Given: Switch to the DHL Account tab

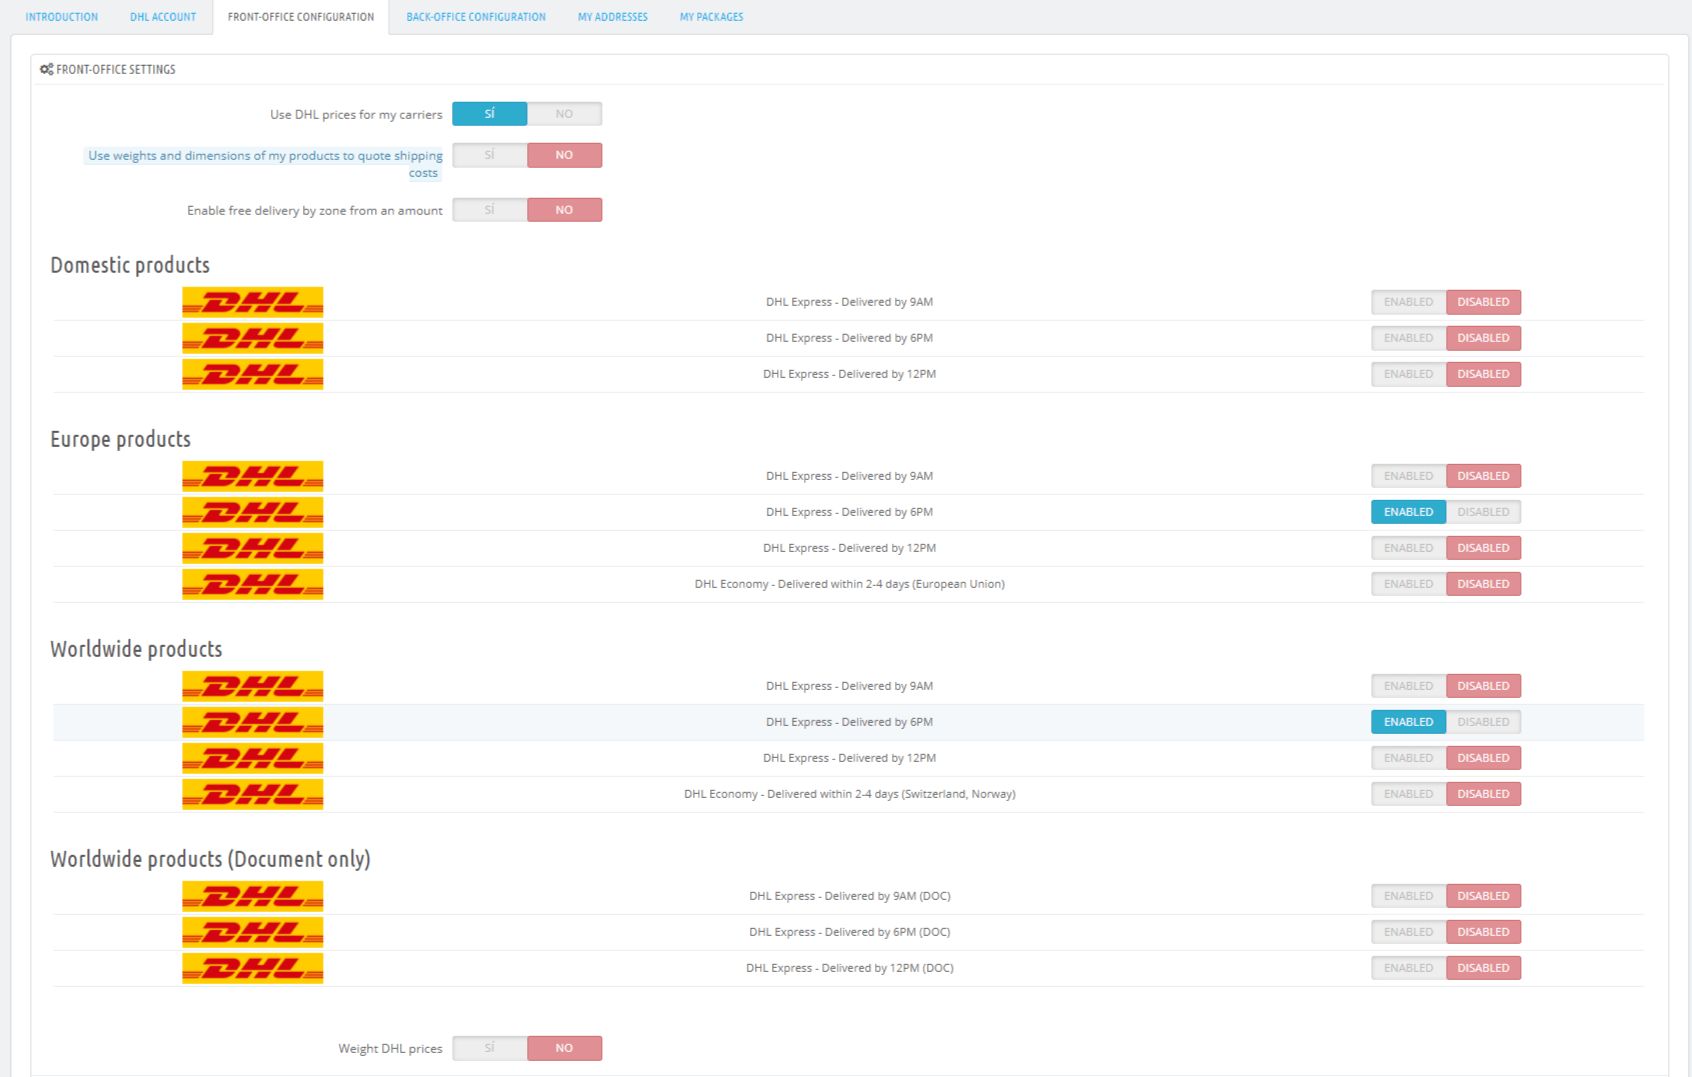Looking at the screenshot, I should click(163, 17).
